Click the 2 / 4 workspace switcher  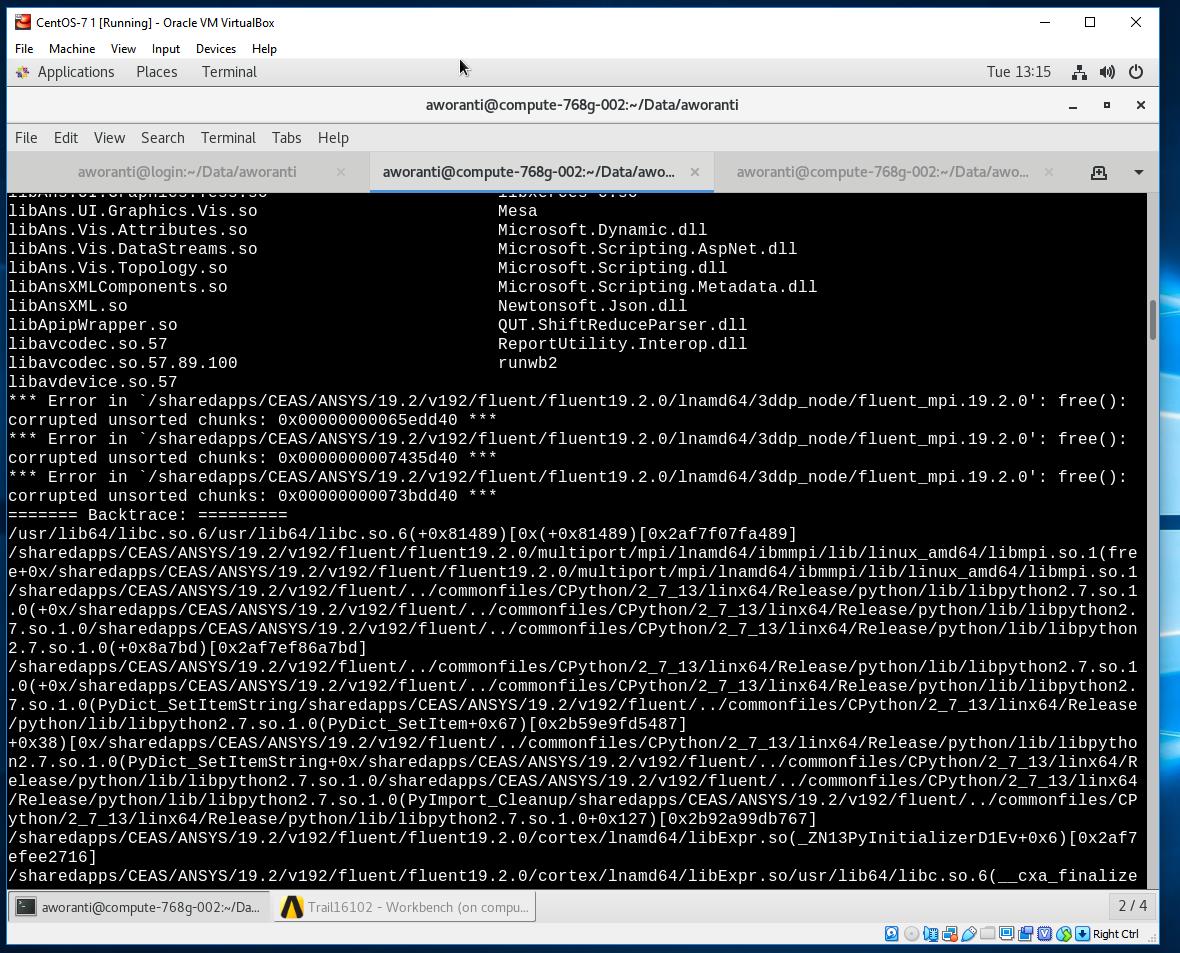[x=1133, y=906]
